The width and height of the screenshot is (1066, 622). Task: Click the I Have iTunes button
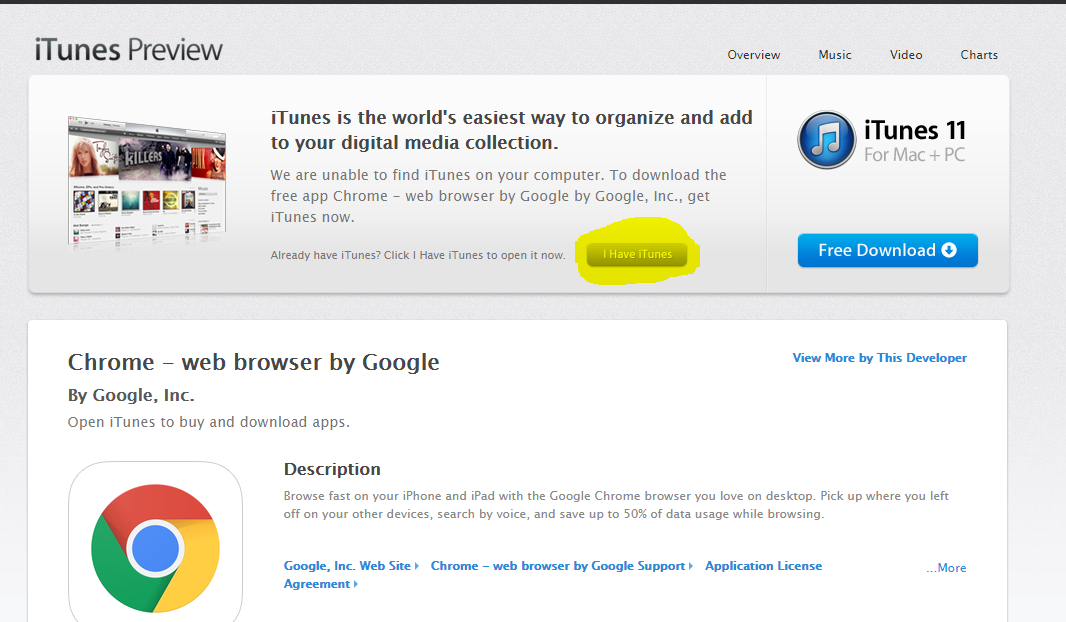point(637,254)
